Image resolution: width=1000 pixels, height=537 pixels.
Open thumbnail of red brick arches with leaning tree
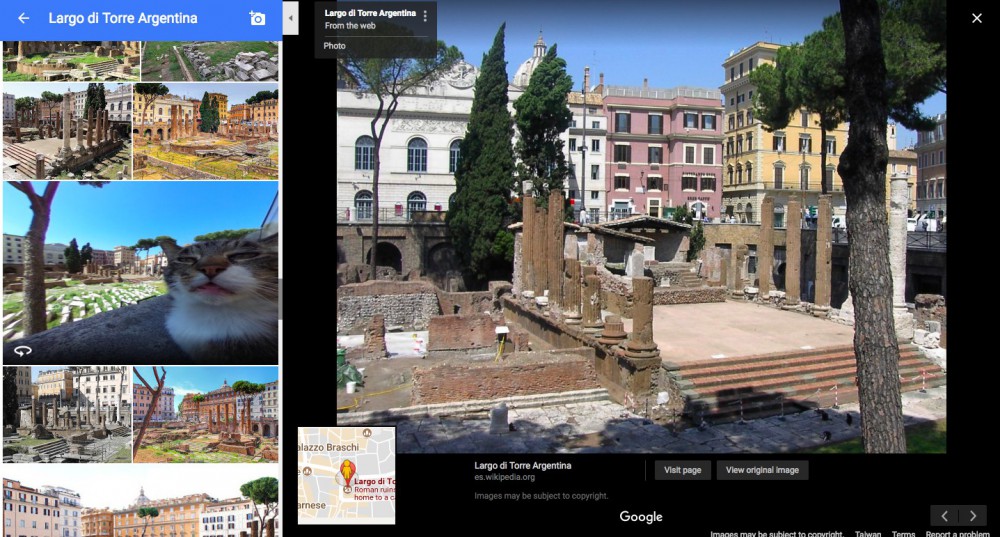[206, 415]
